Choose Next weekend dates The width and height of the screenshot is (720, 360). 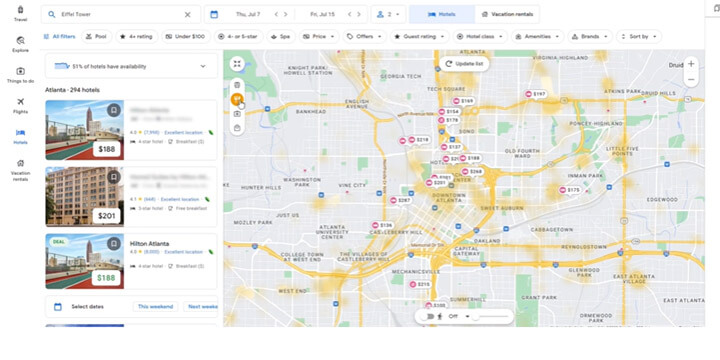coord(201,307)
